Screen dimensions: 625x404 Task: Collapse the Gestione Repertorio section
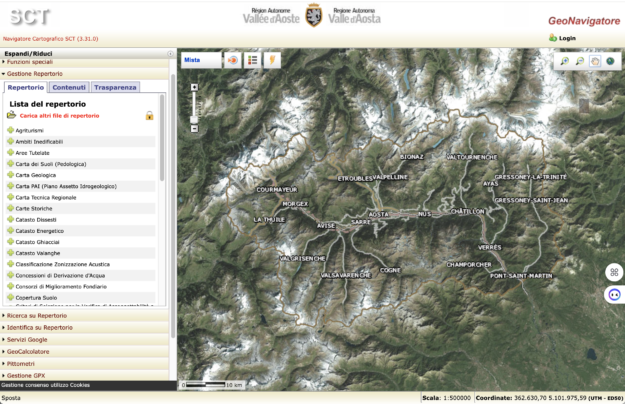pyautogui.click(x=85, y=74)
